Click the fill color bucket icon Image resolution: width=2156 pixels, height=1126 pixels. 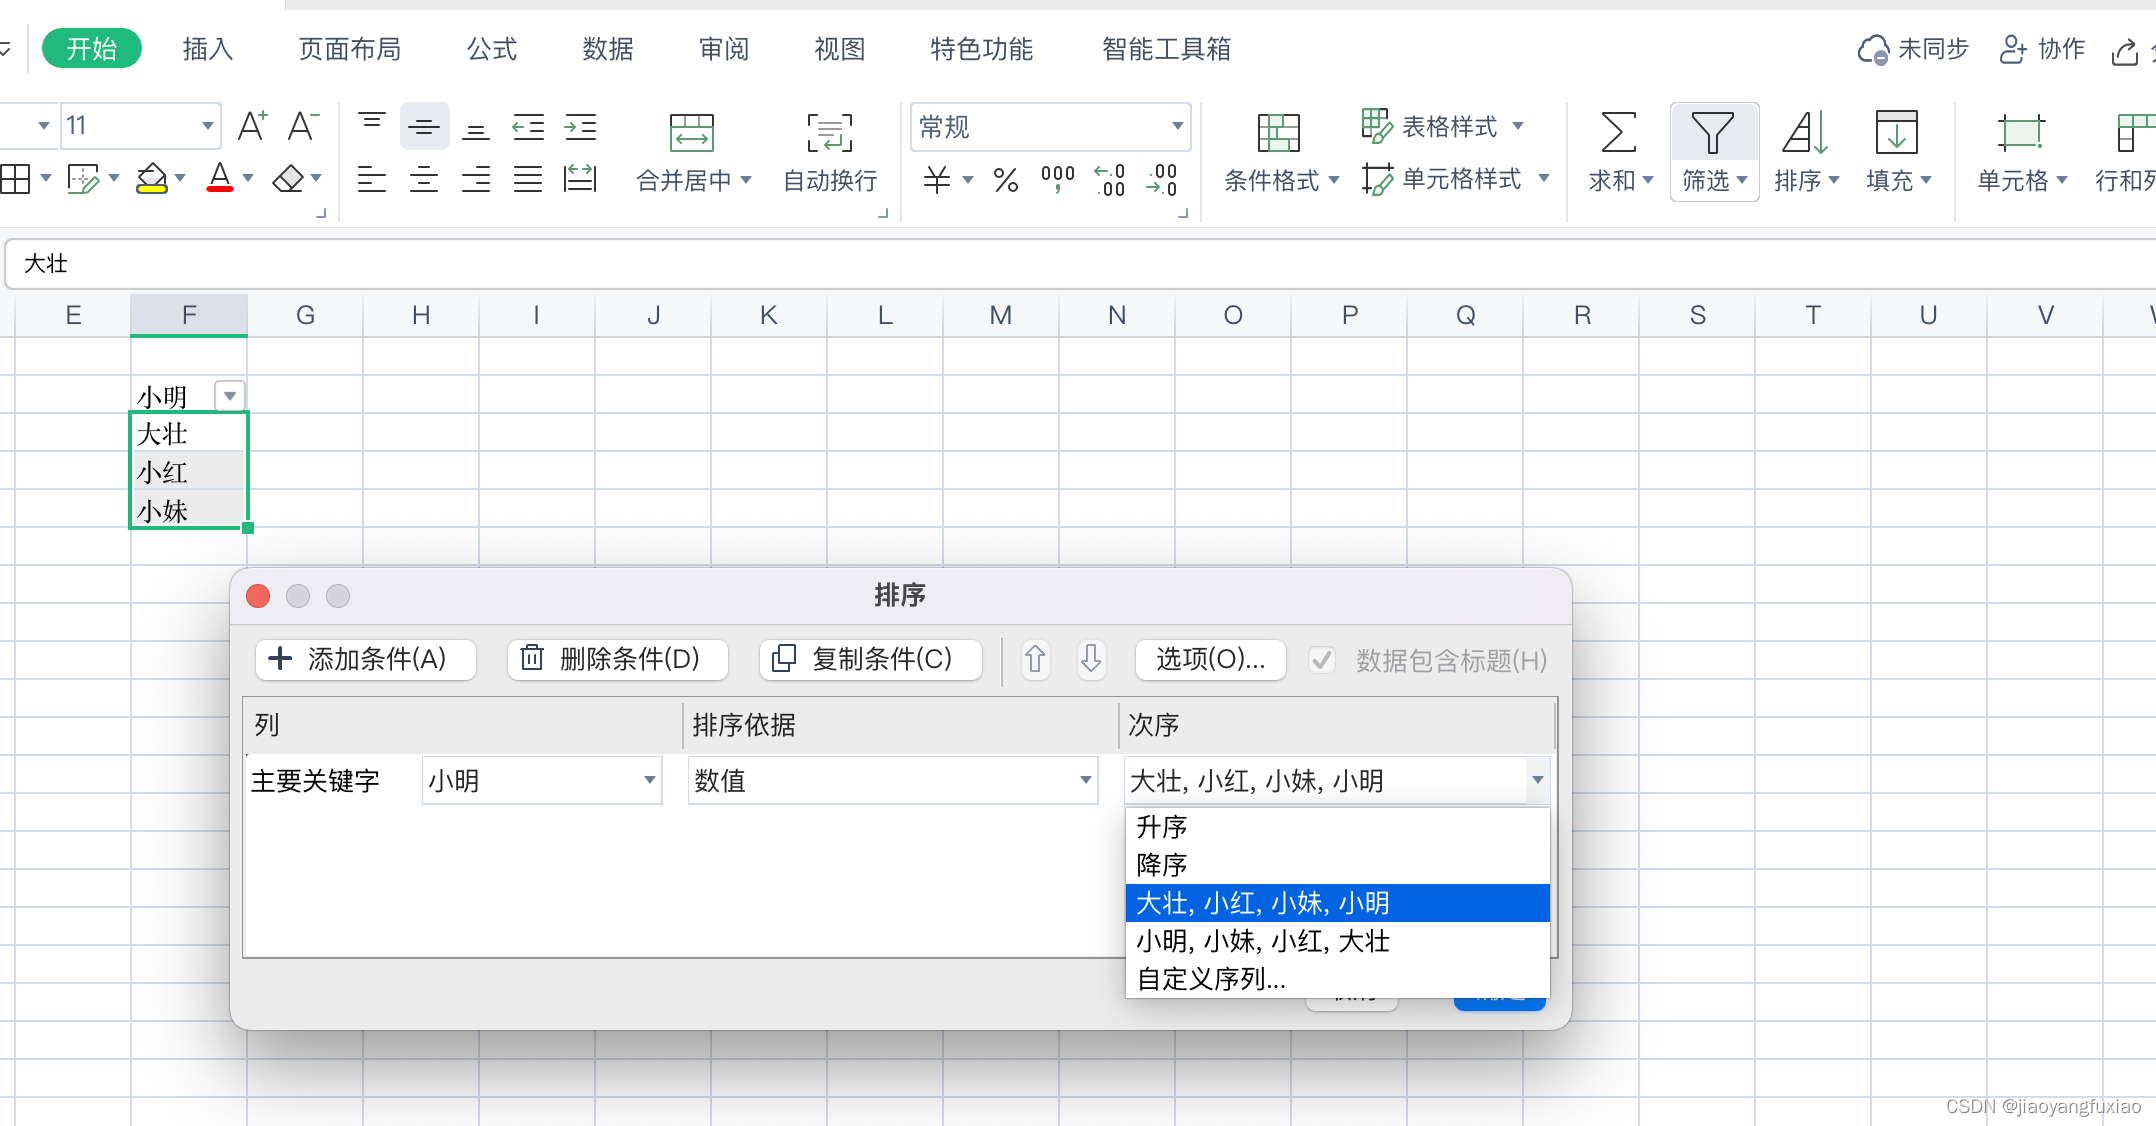[152, 179]
